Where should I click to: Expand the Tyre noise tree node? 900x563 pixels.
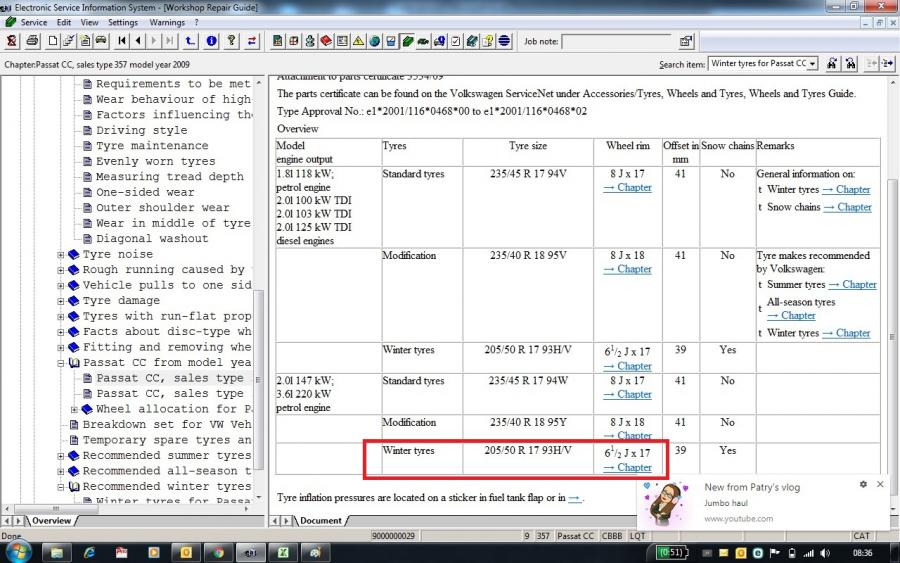click(x=61, y=255)
